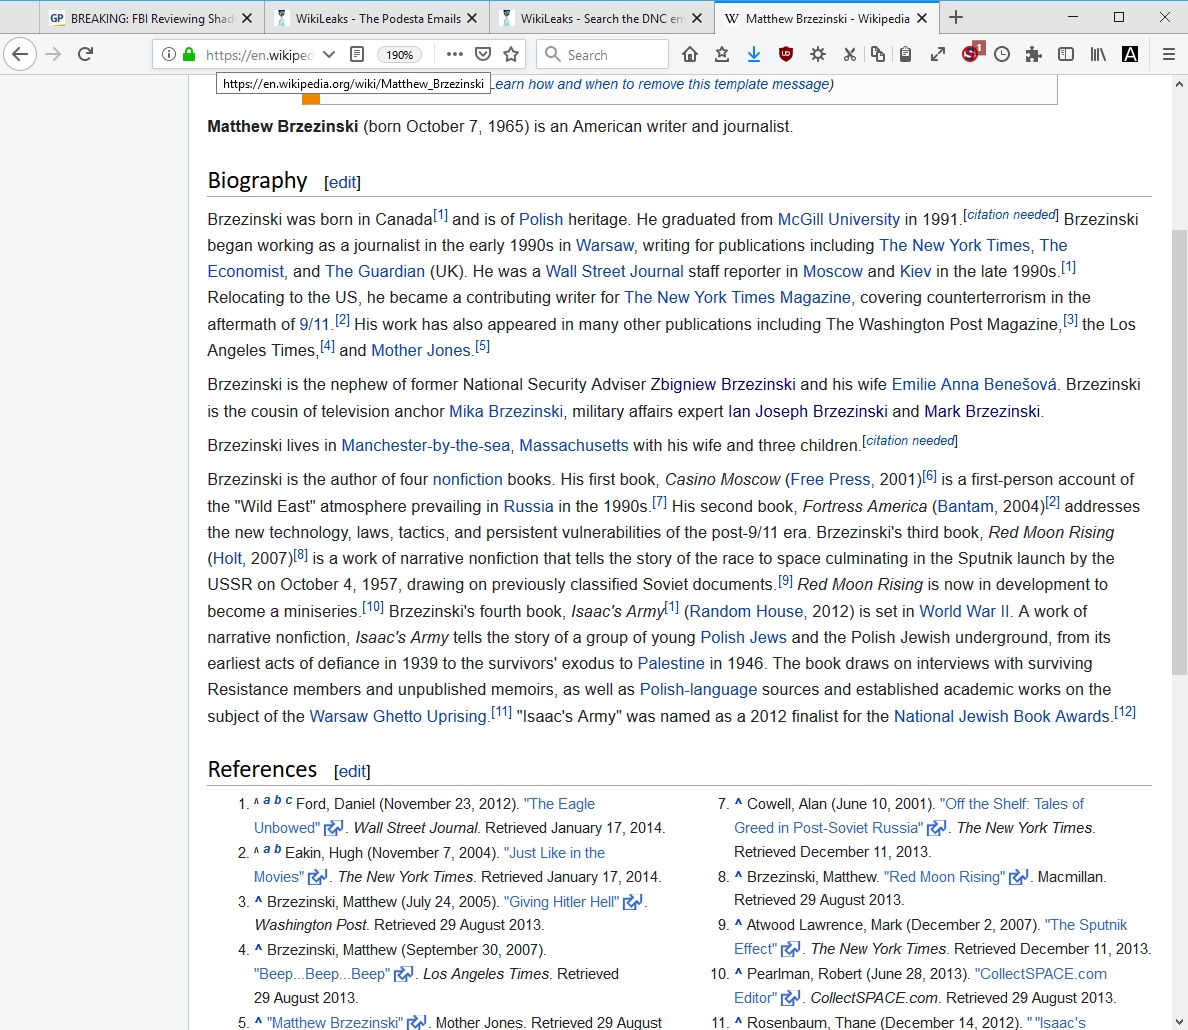Image resolution: width=1188 pixels, height=1030 pixels.
Task: Click the copy documents icon
Action: click(x=877, y=54)
